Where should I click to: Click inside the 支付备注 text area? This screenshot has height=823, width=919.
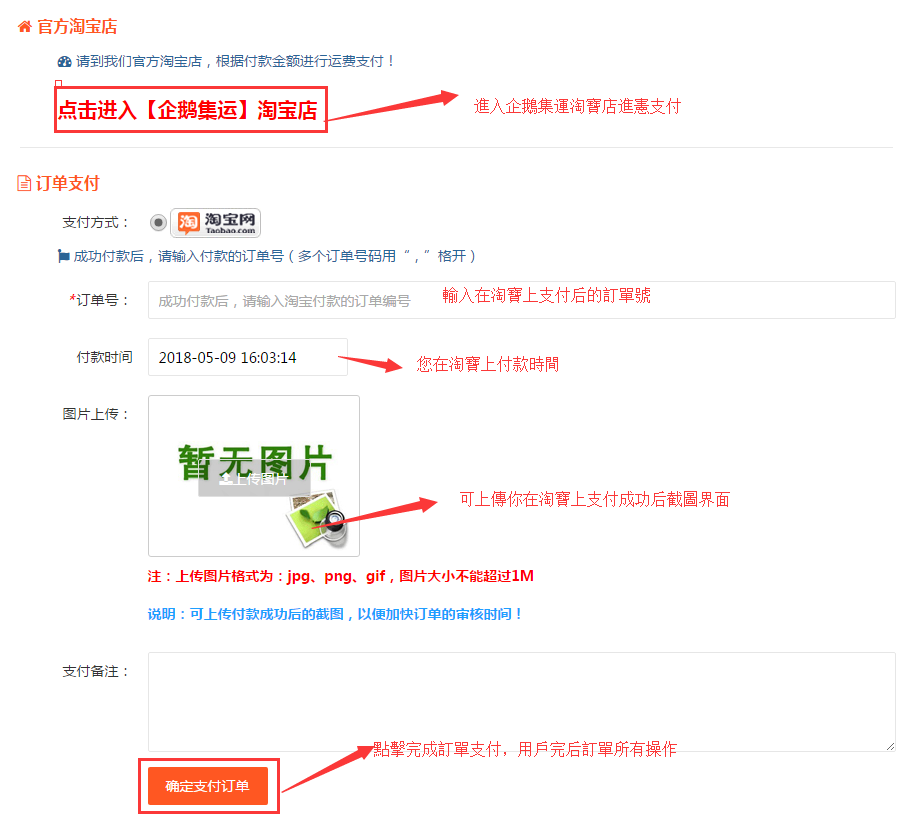click(522, 702)
